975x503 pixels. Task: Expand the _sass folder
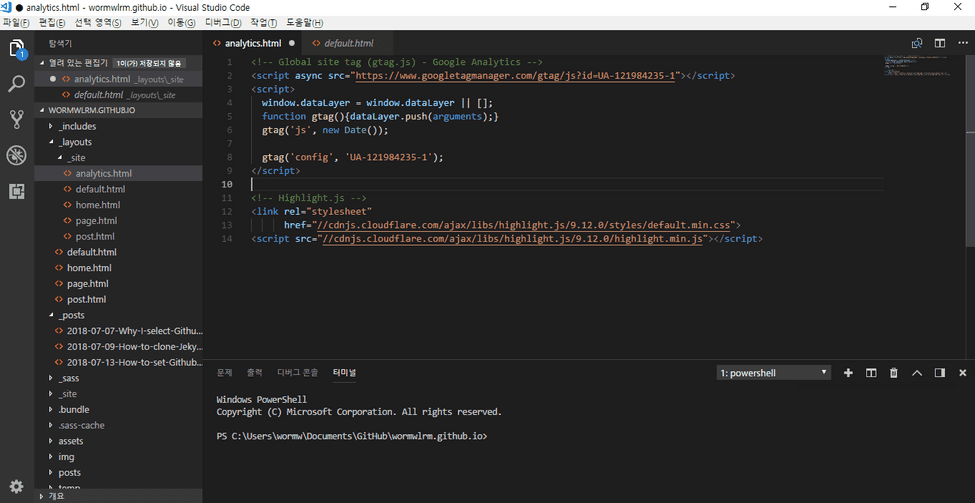click(68, 378)
